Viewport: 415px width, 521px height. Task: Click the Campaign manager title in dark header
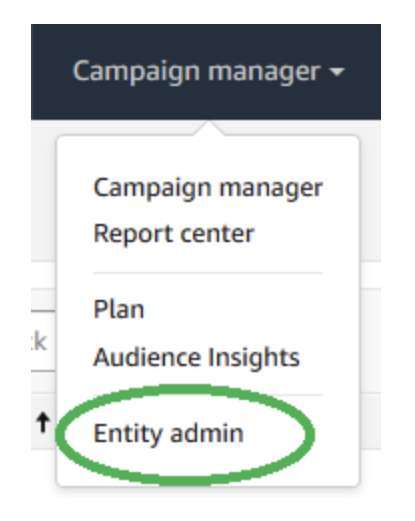[197, 71]
